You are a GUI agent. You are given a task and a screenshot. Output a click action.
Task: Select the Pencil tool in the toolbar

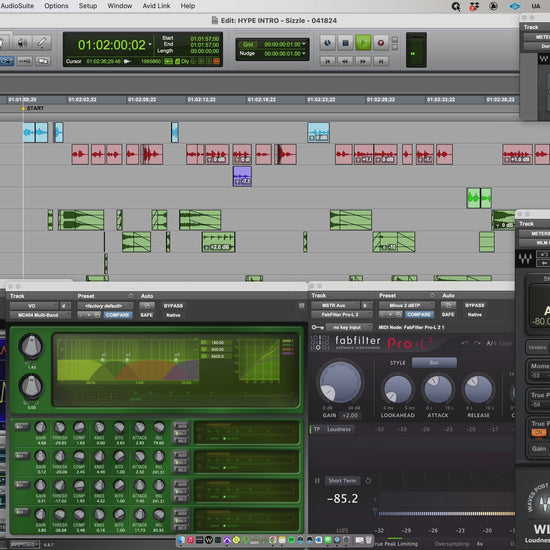pos(41,43)
